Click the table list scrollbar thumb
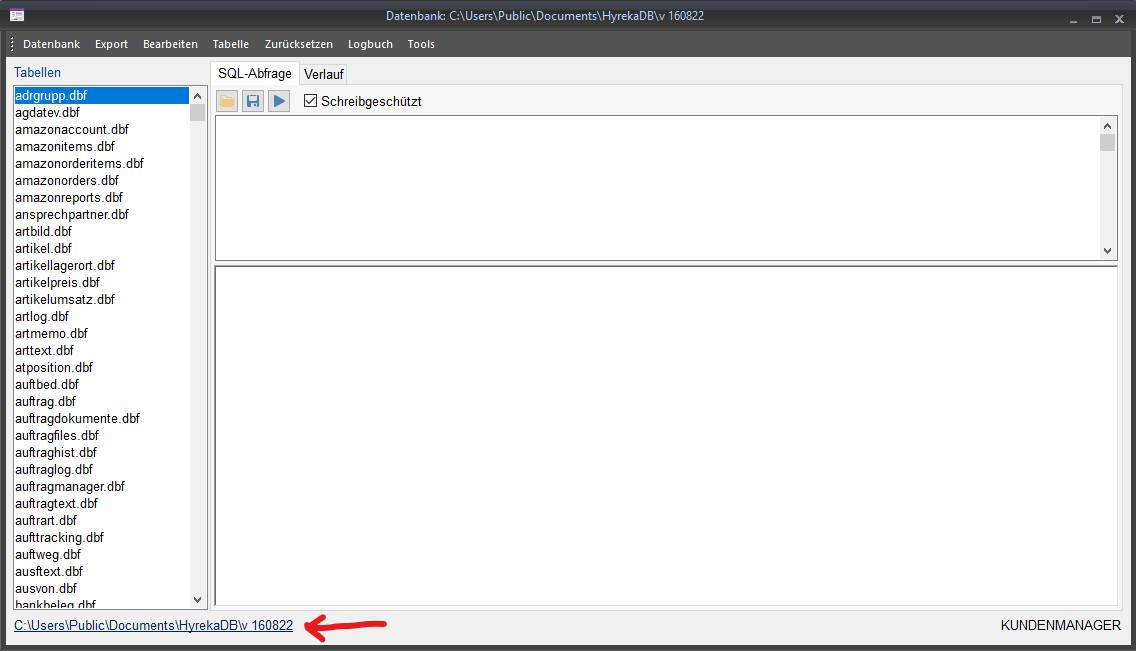Image resolution: width=1136 pixels, height=651 pixels. pyautogui.click(x=197, y=113)
